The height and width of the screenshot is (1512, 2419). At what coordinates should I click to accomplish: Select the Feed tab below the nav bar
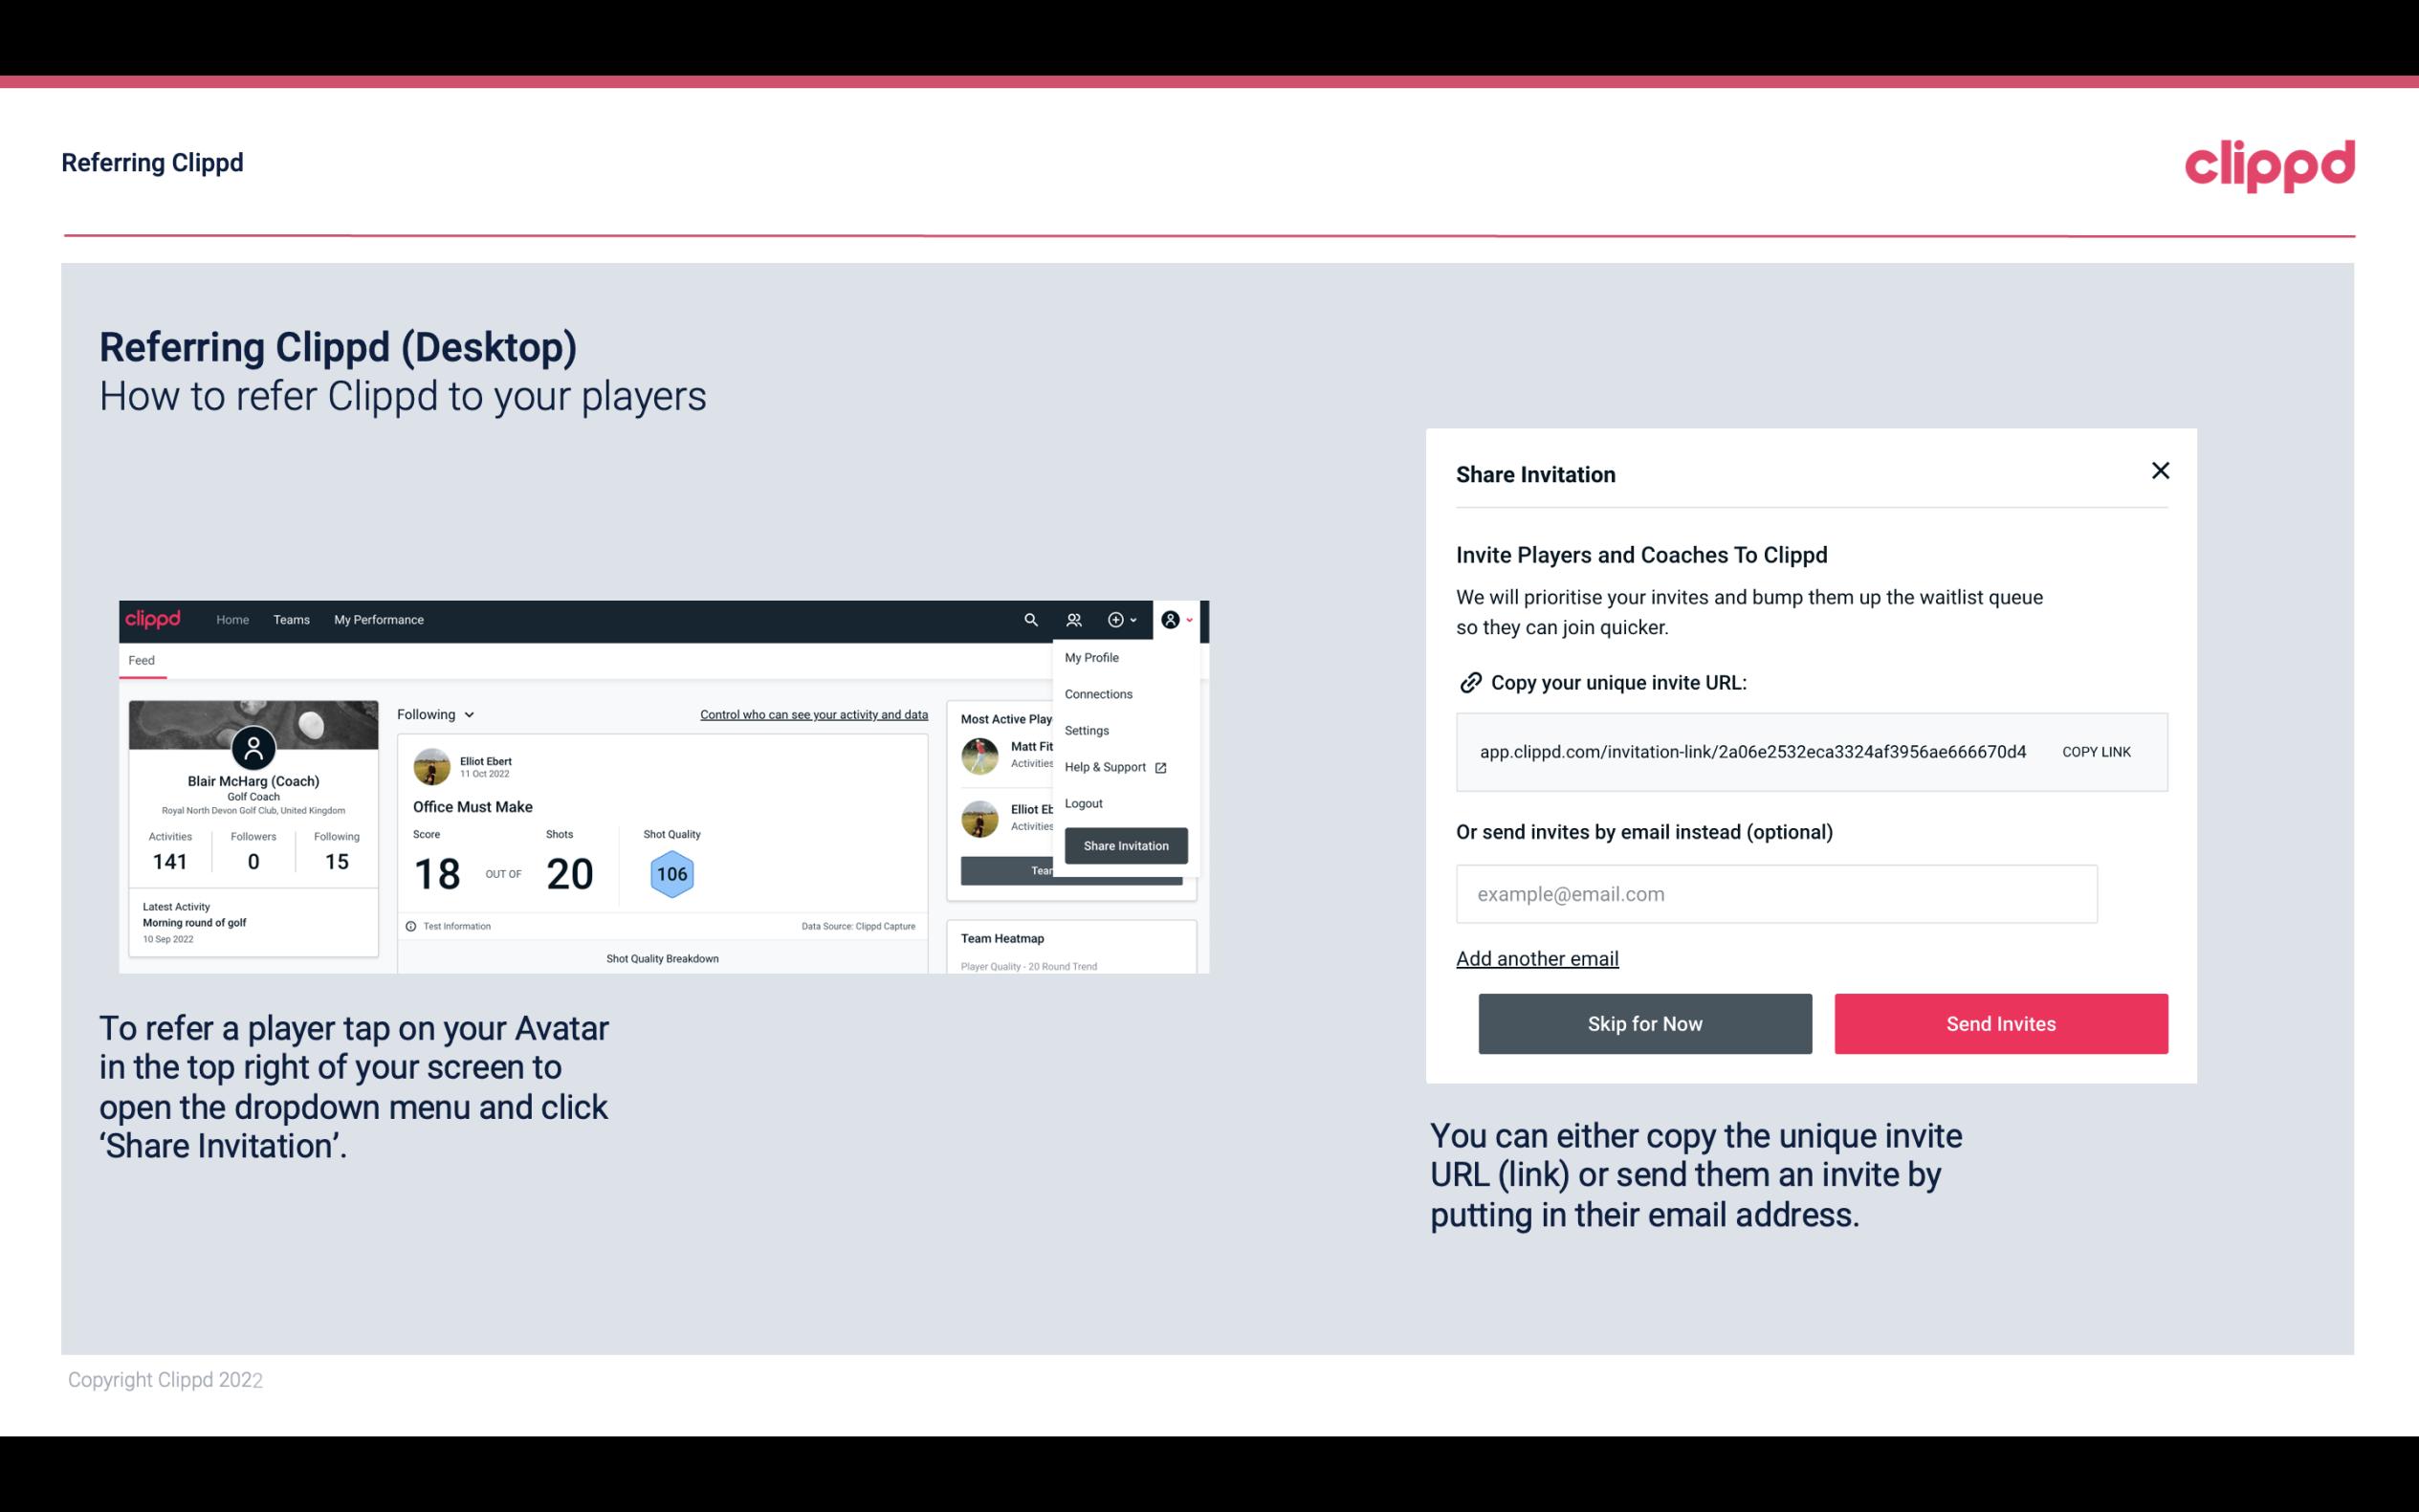[x=143, y=658]
